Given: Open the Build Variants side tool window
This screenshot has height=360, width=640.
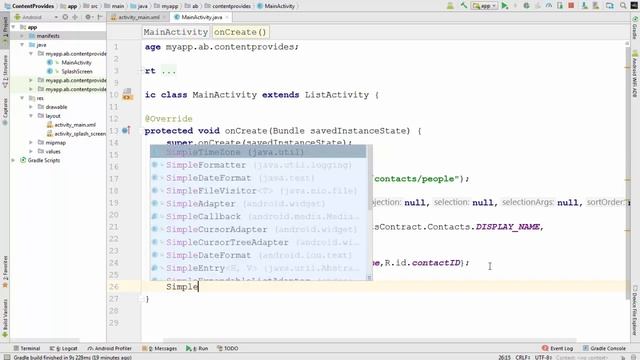Looking at the screenshot, I should (5, 318).
